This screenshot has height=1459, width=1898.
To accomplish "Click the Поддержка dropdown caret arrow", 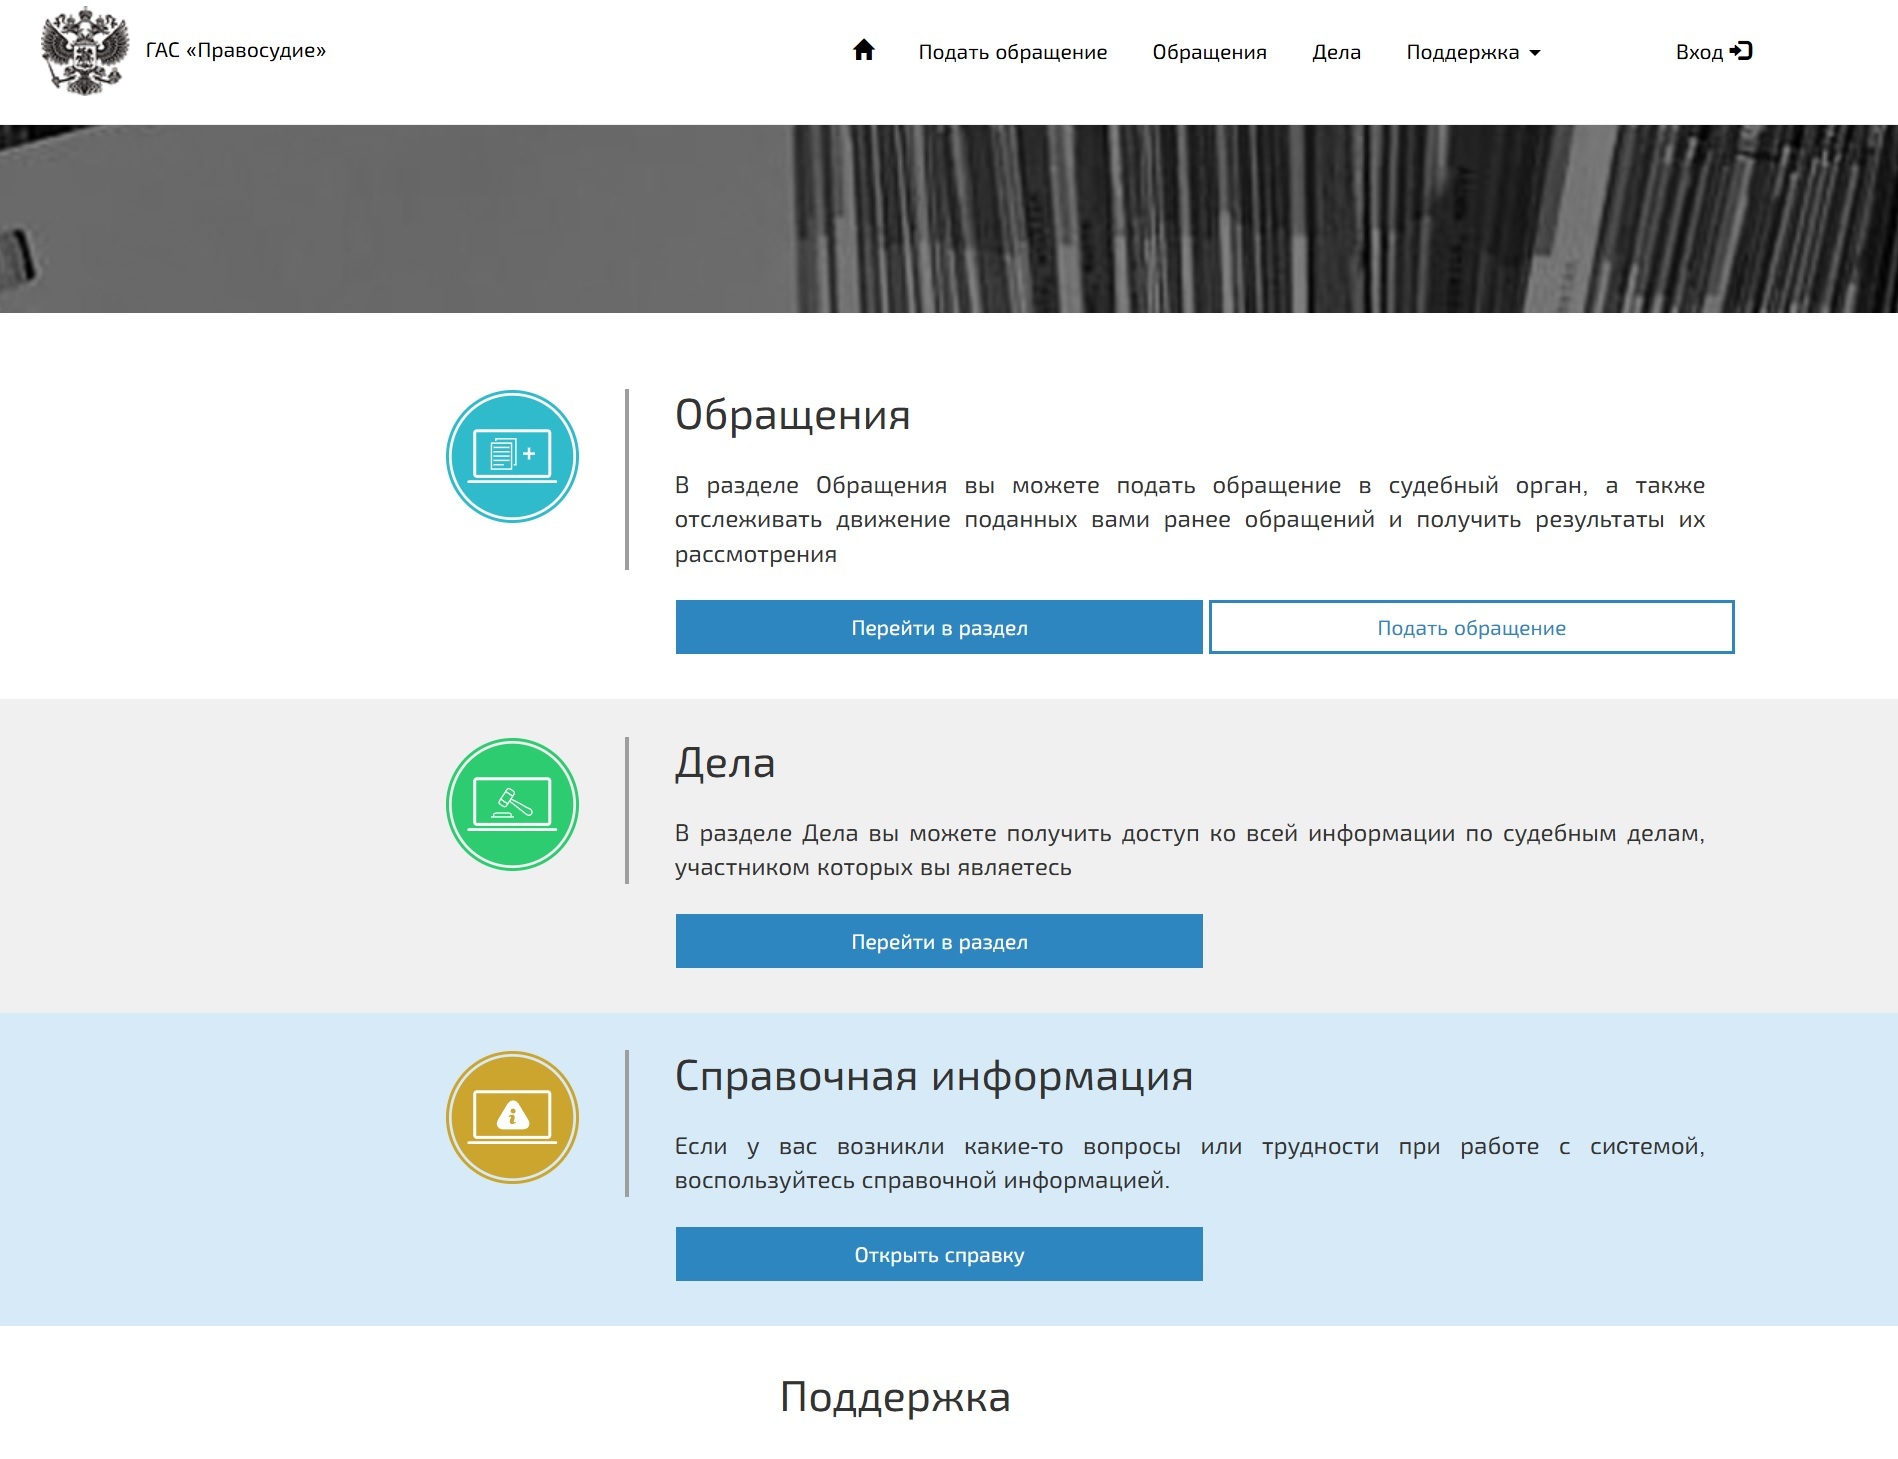I will (x=1535, y=53).
